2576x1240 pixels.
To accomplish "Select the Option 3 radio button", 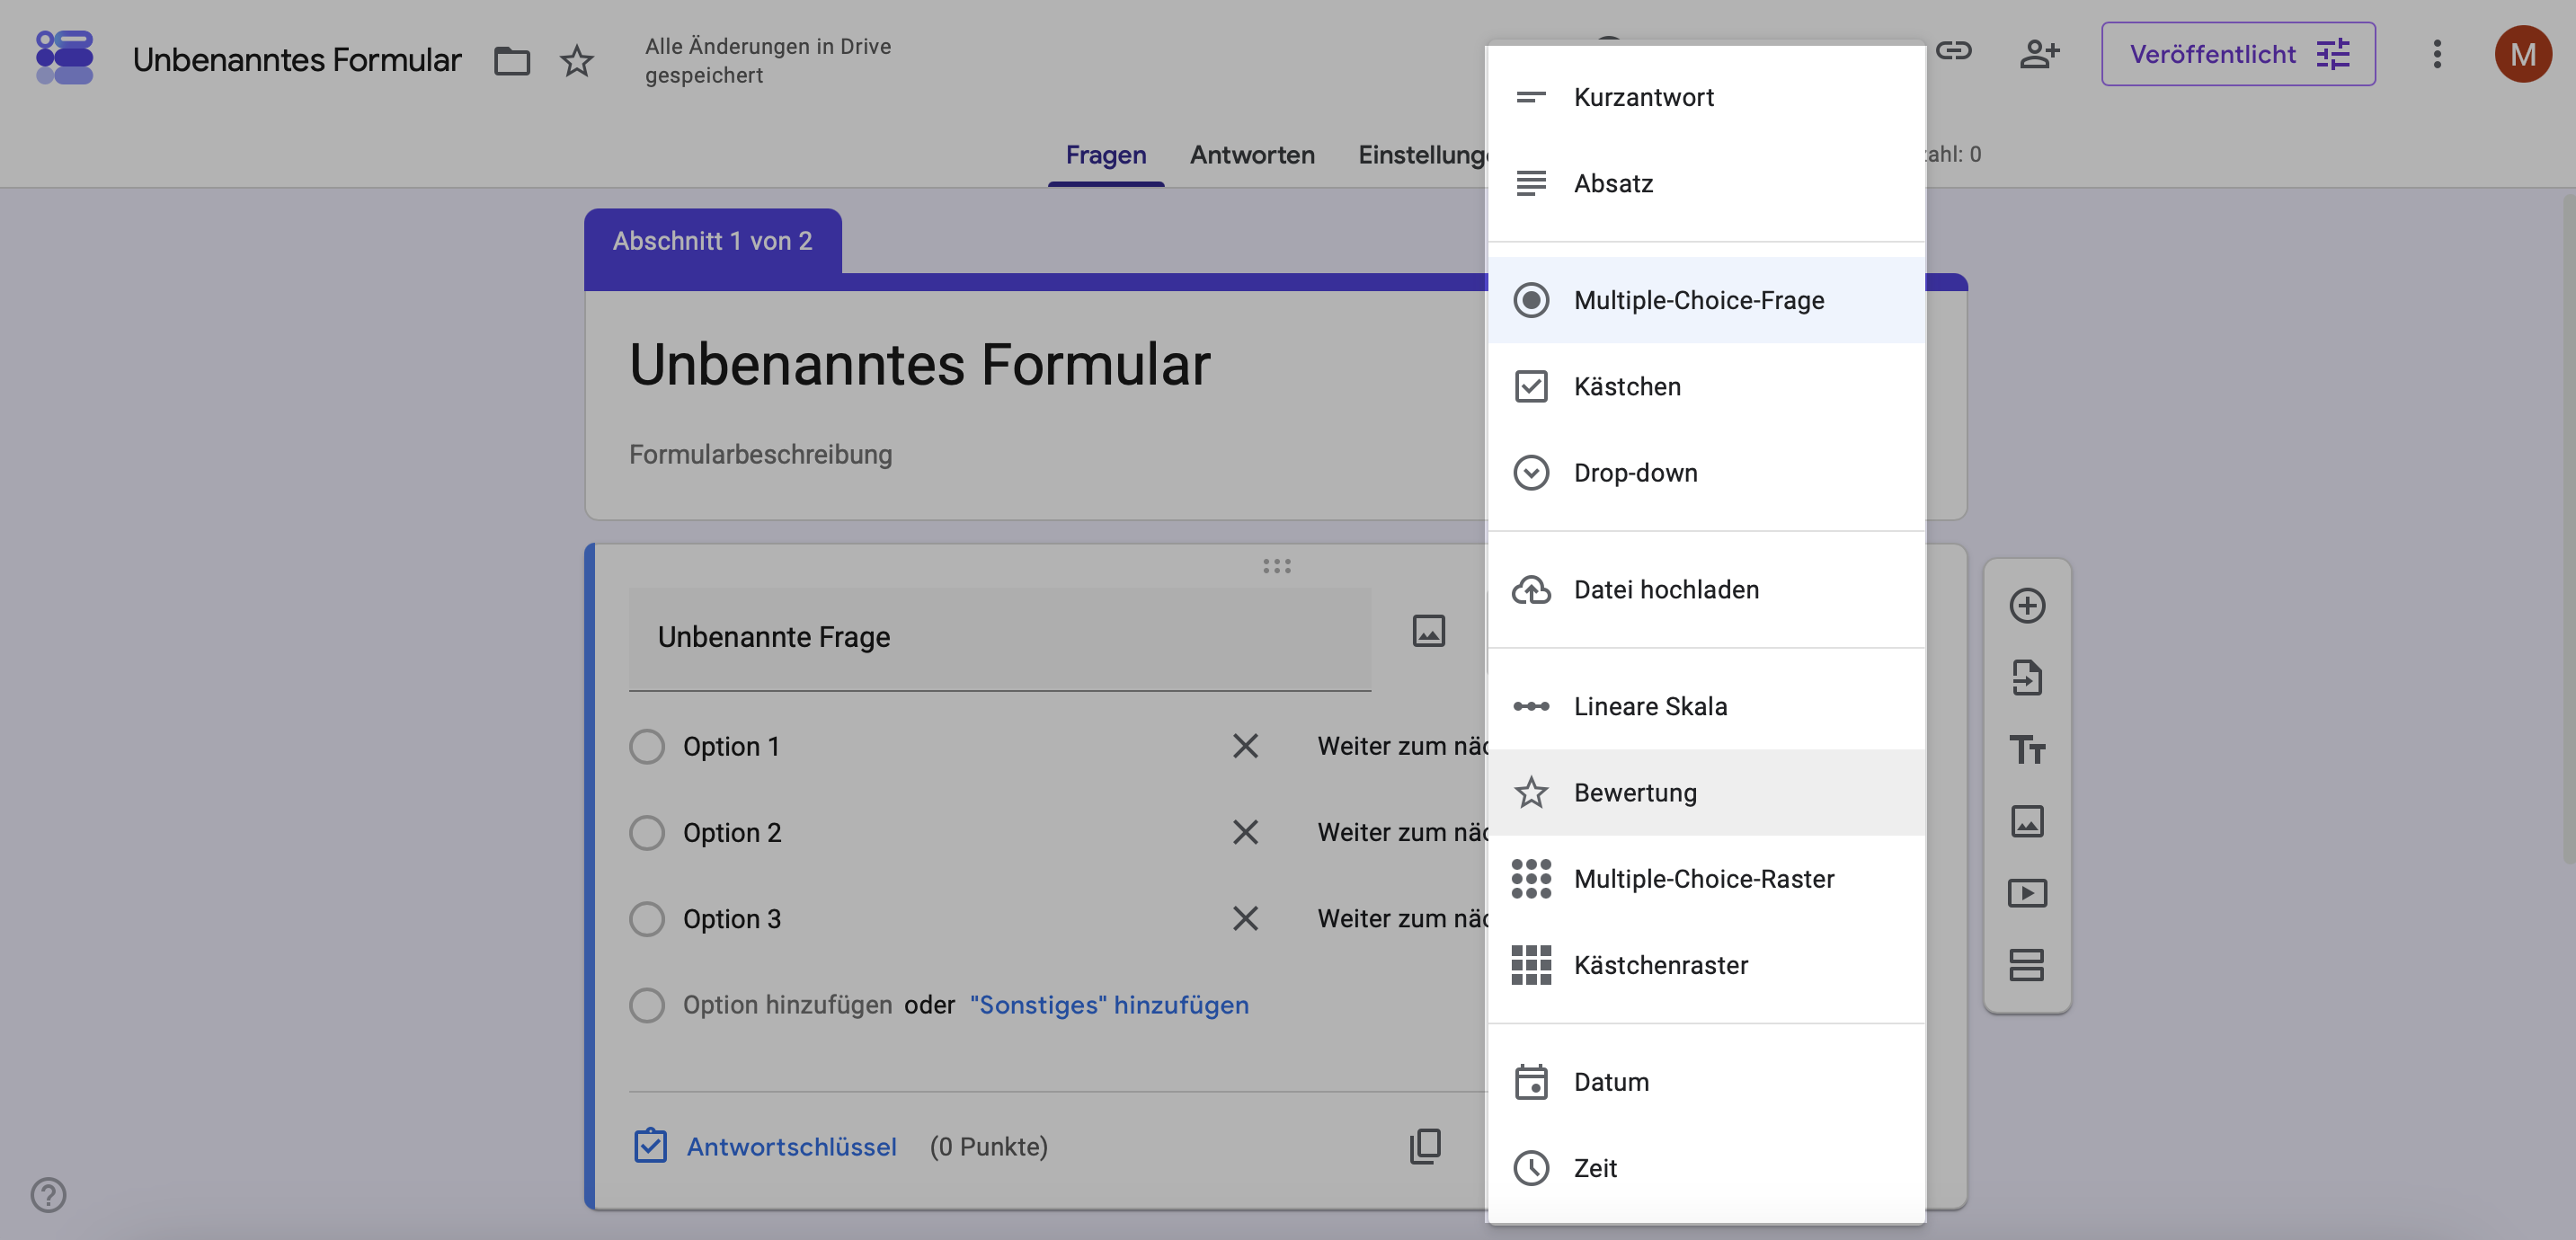I will [x=647, y=918].
